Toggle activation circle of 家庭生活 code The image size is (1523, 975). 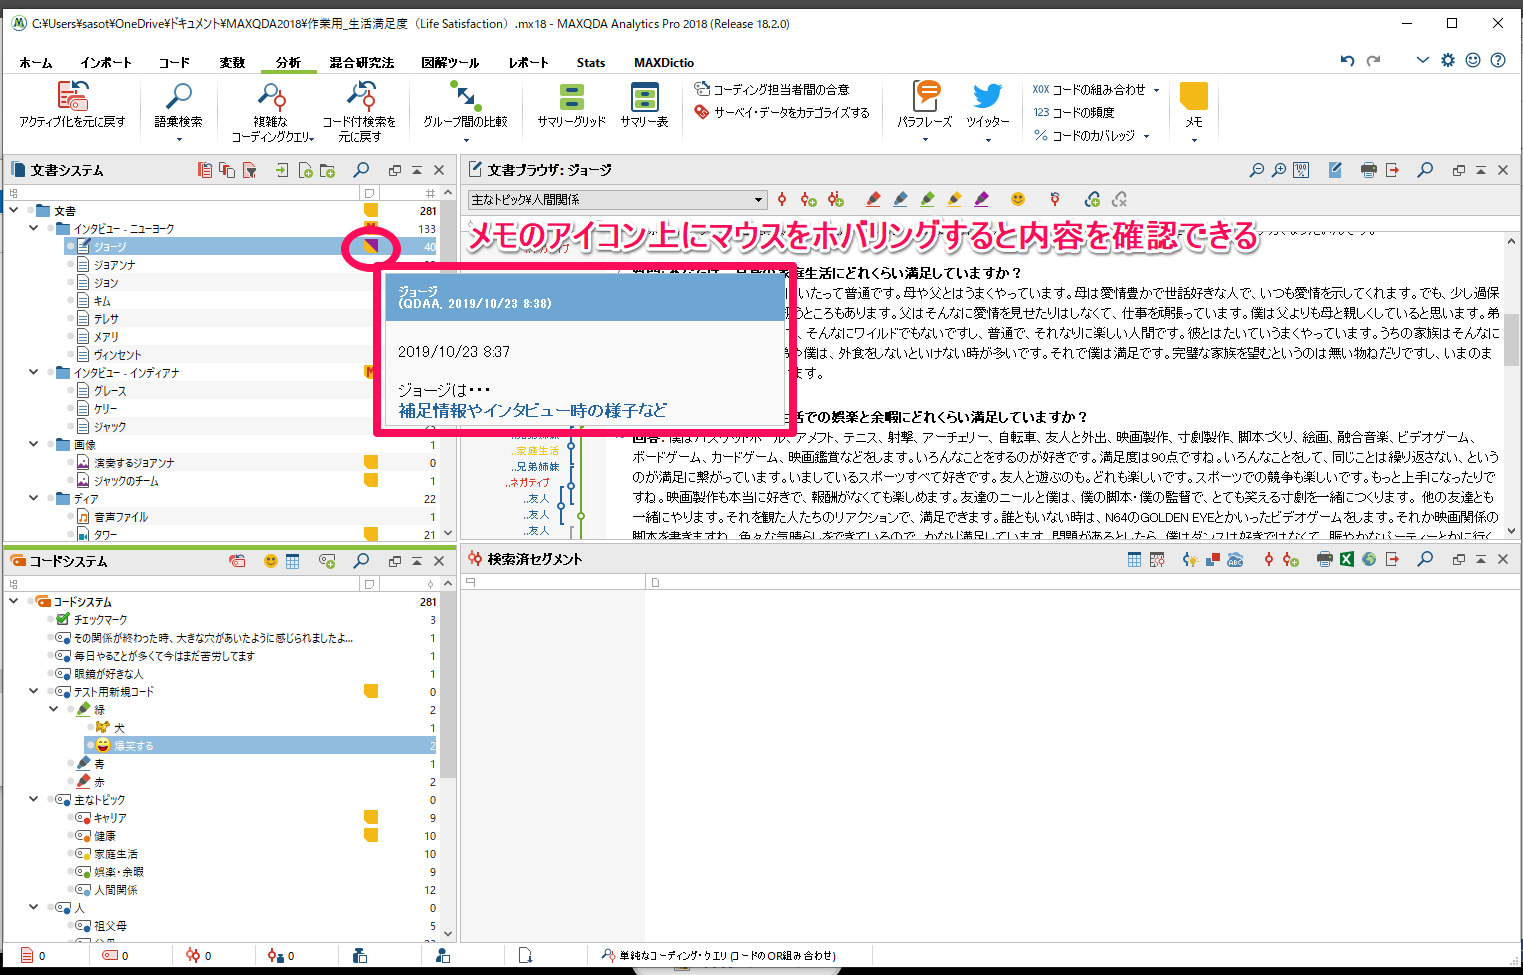pyautogui.click(x=71, y=854)
